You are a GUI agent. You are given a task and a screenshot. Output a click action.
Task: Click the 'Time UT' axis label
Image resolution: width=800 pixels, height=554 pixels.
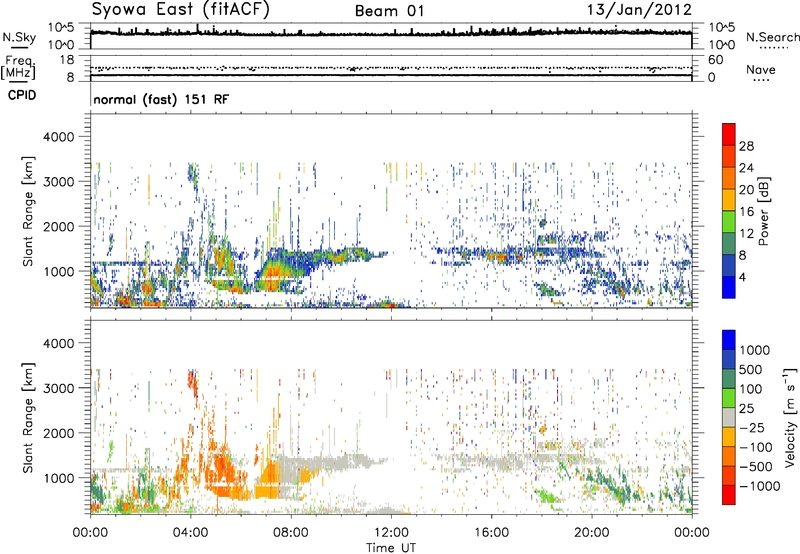pos(391,548)
